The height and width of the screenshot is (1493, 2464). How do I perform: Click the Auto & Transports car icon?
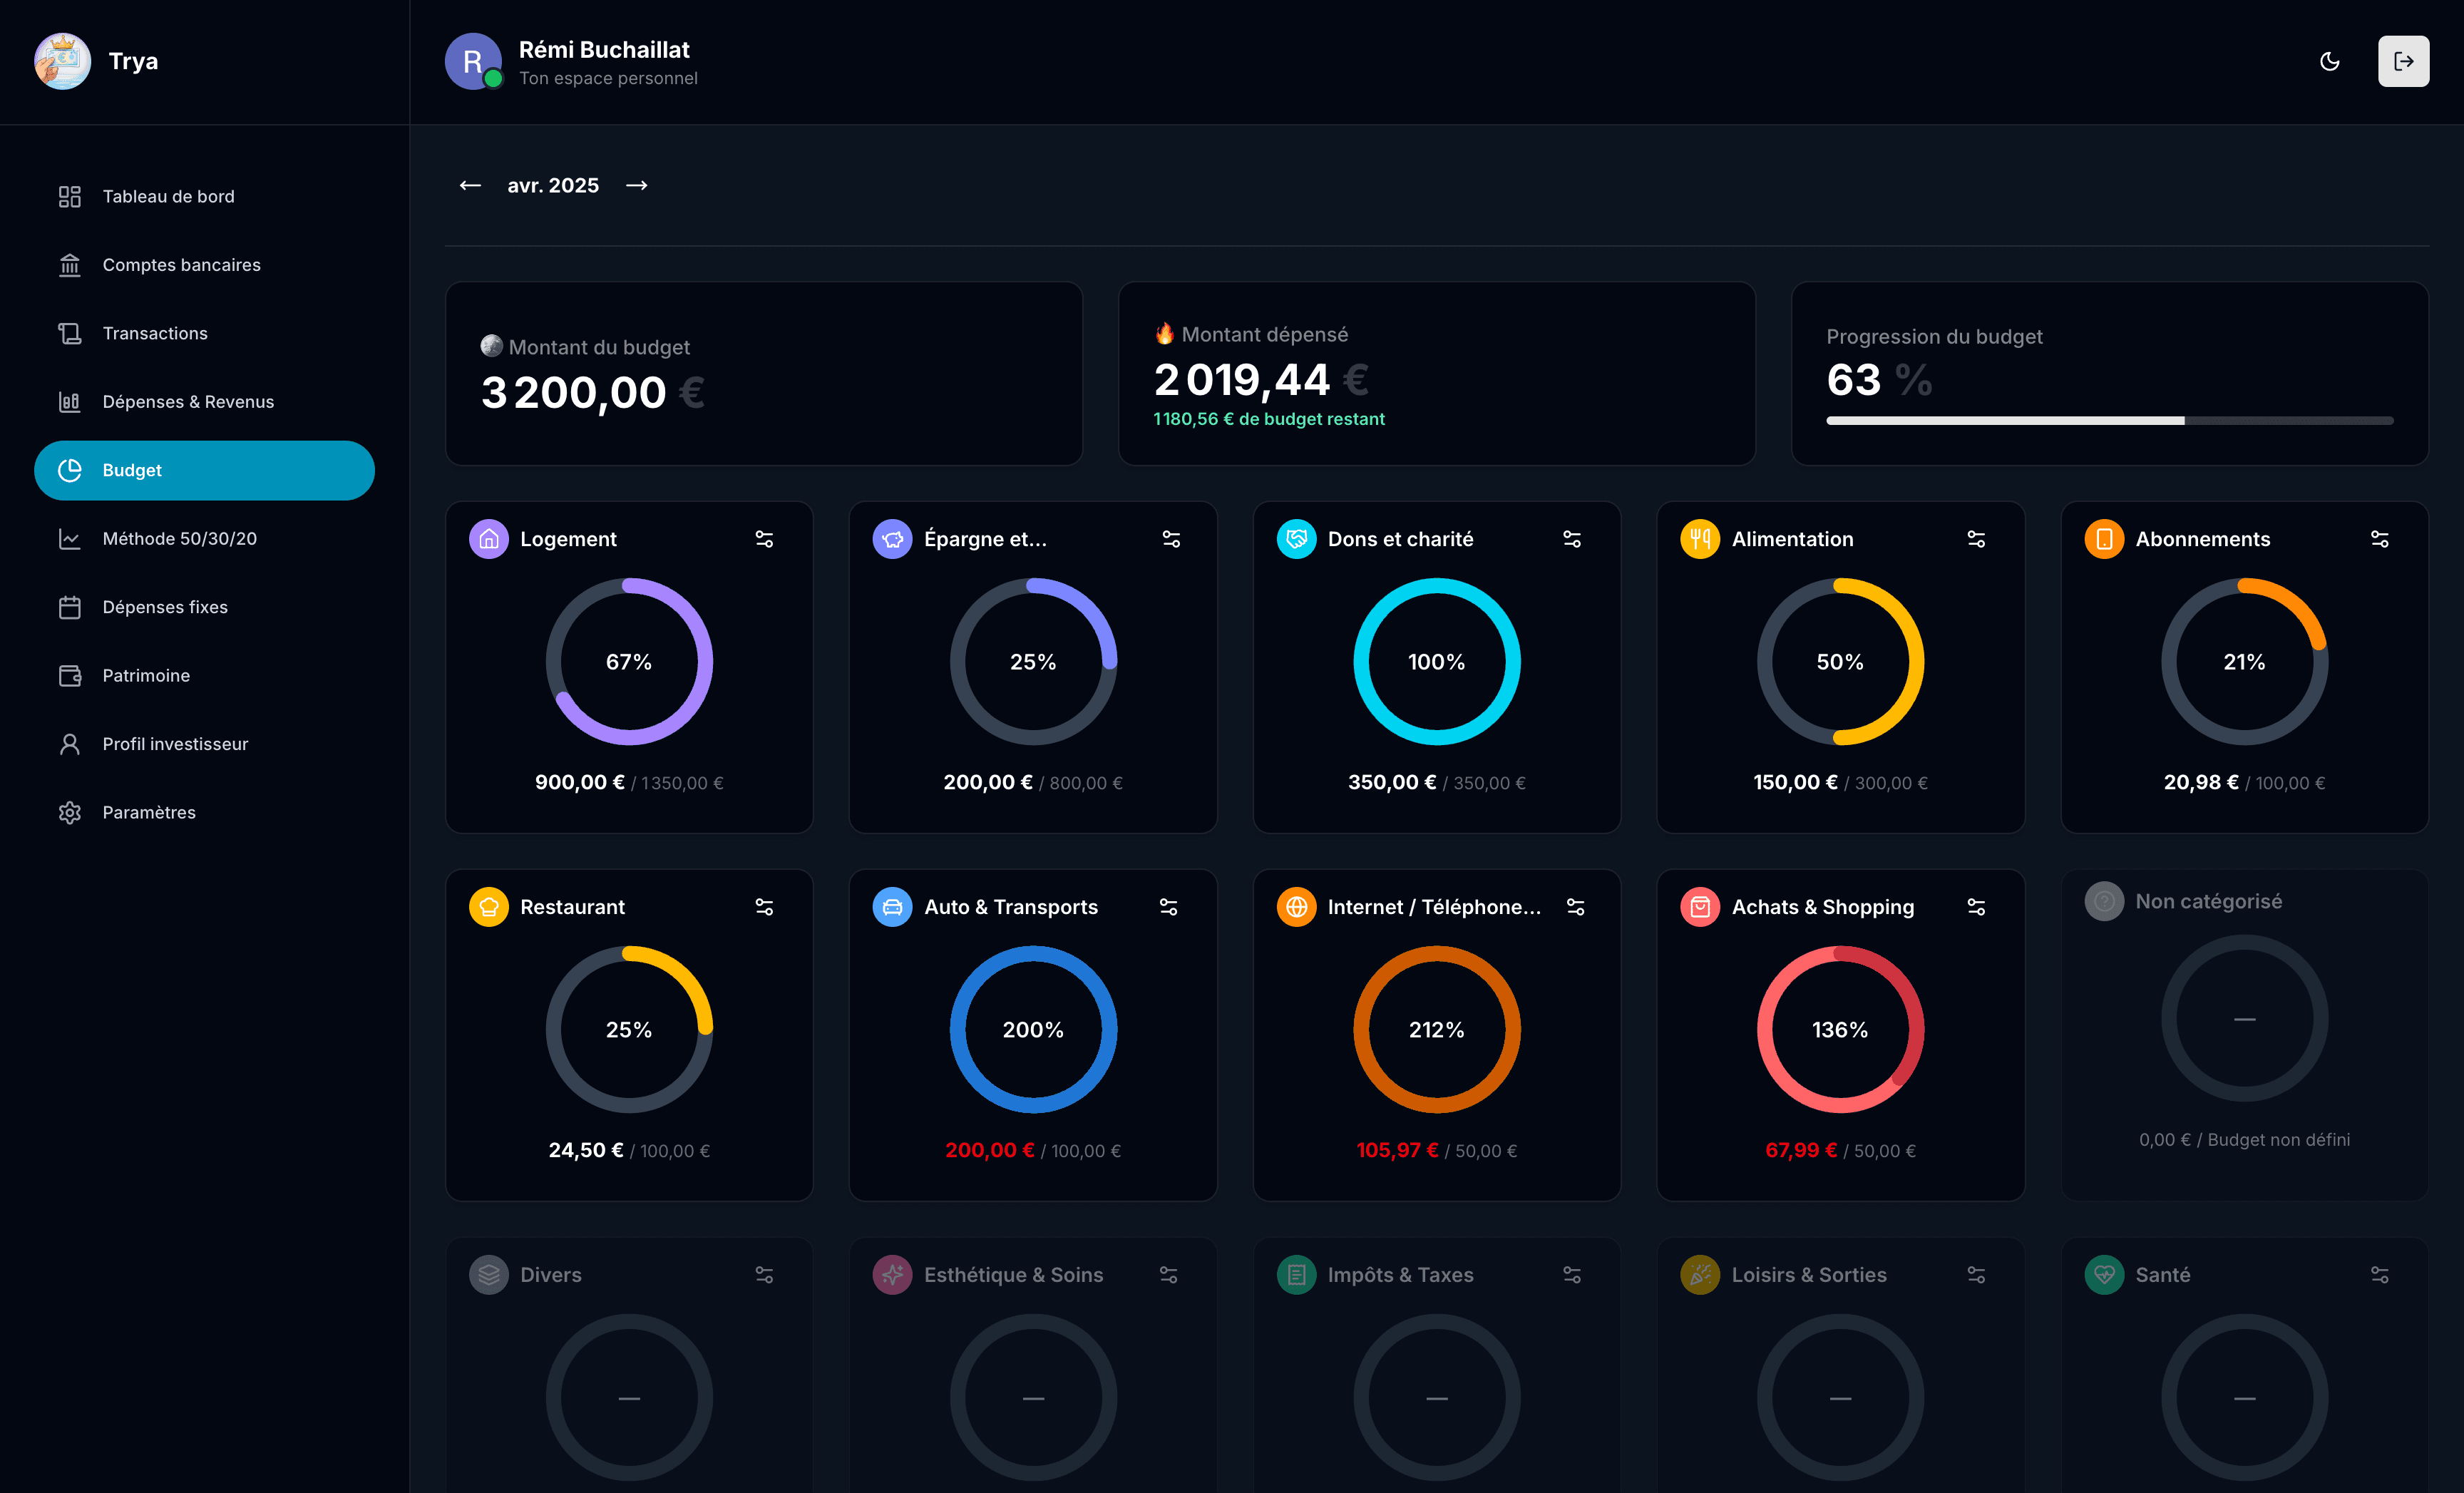(892, 907)
